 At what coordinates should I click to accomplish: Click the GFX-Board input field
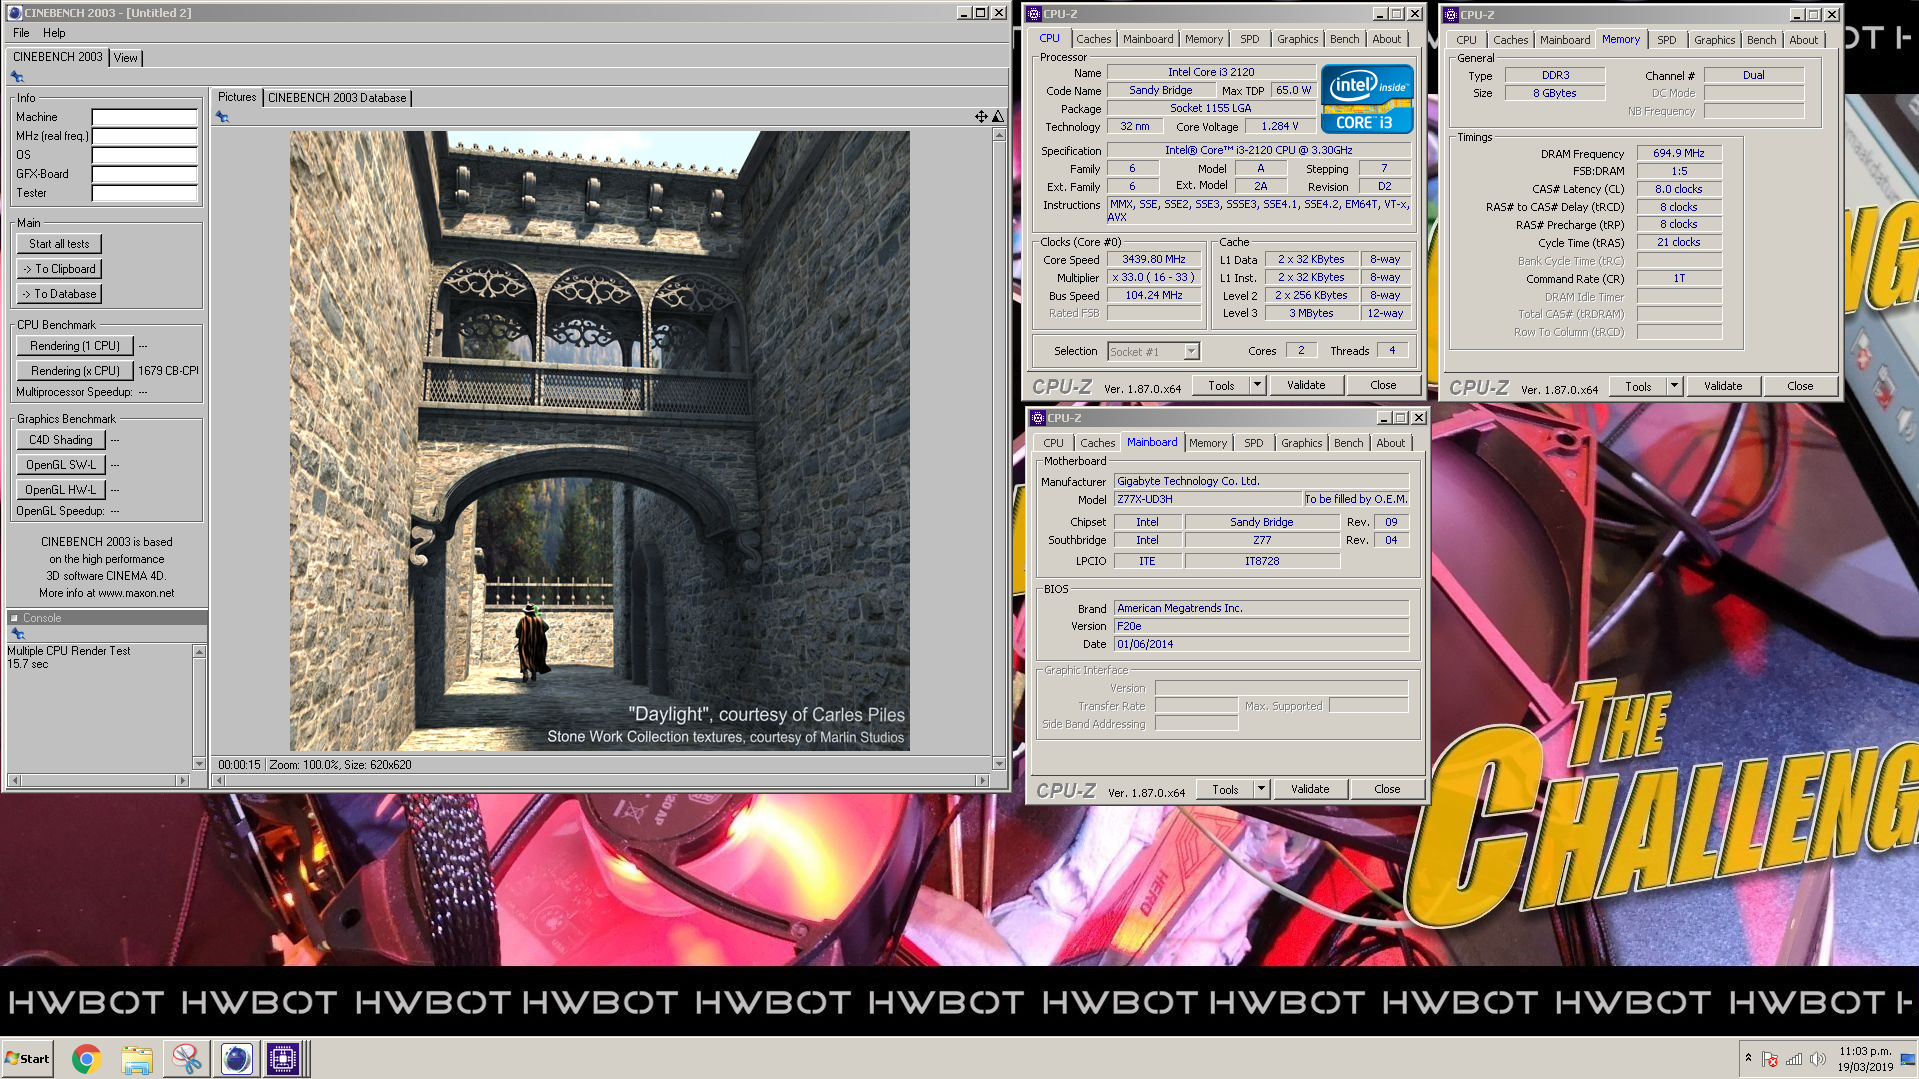tap(144, 174)
